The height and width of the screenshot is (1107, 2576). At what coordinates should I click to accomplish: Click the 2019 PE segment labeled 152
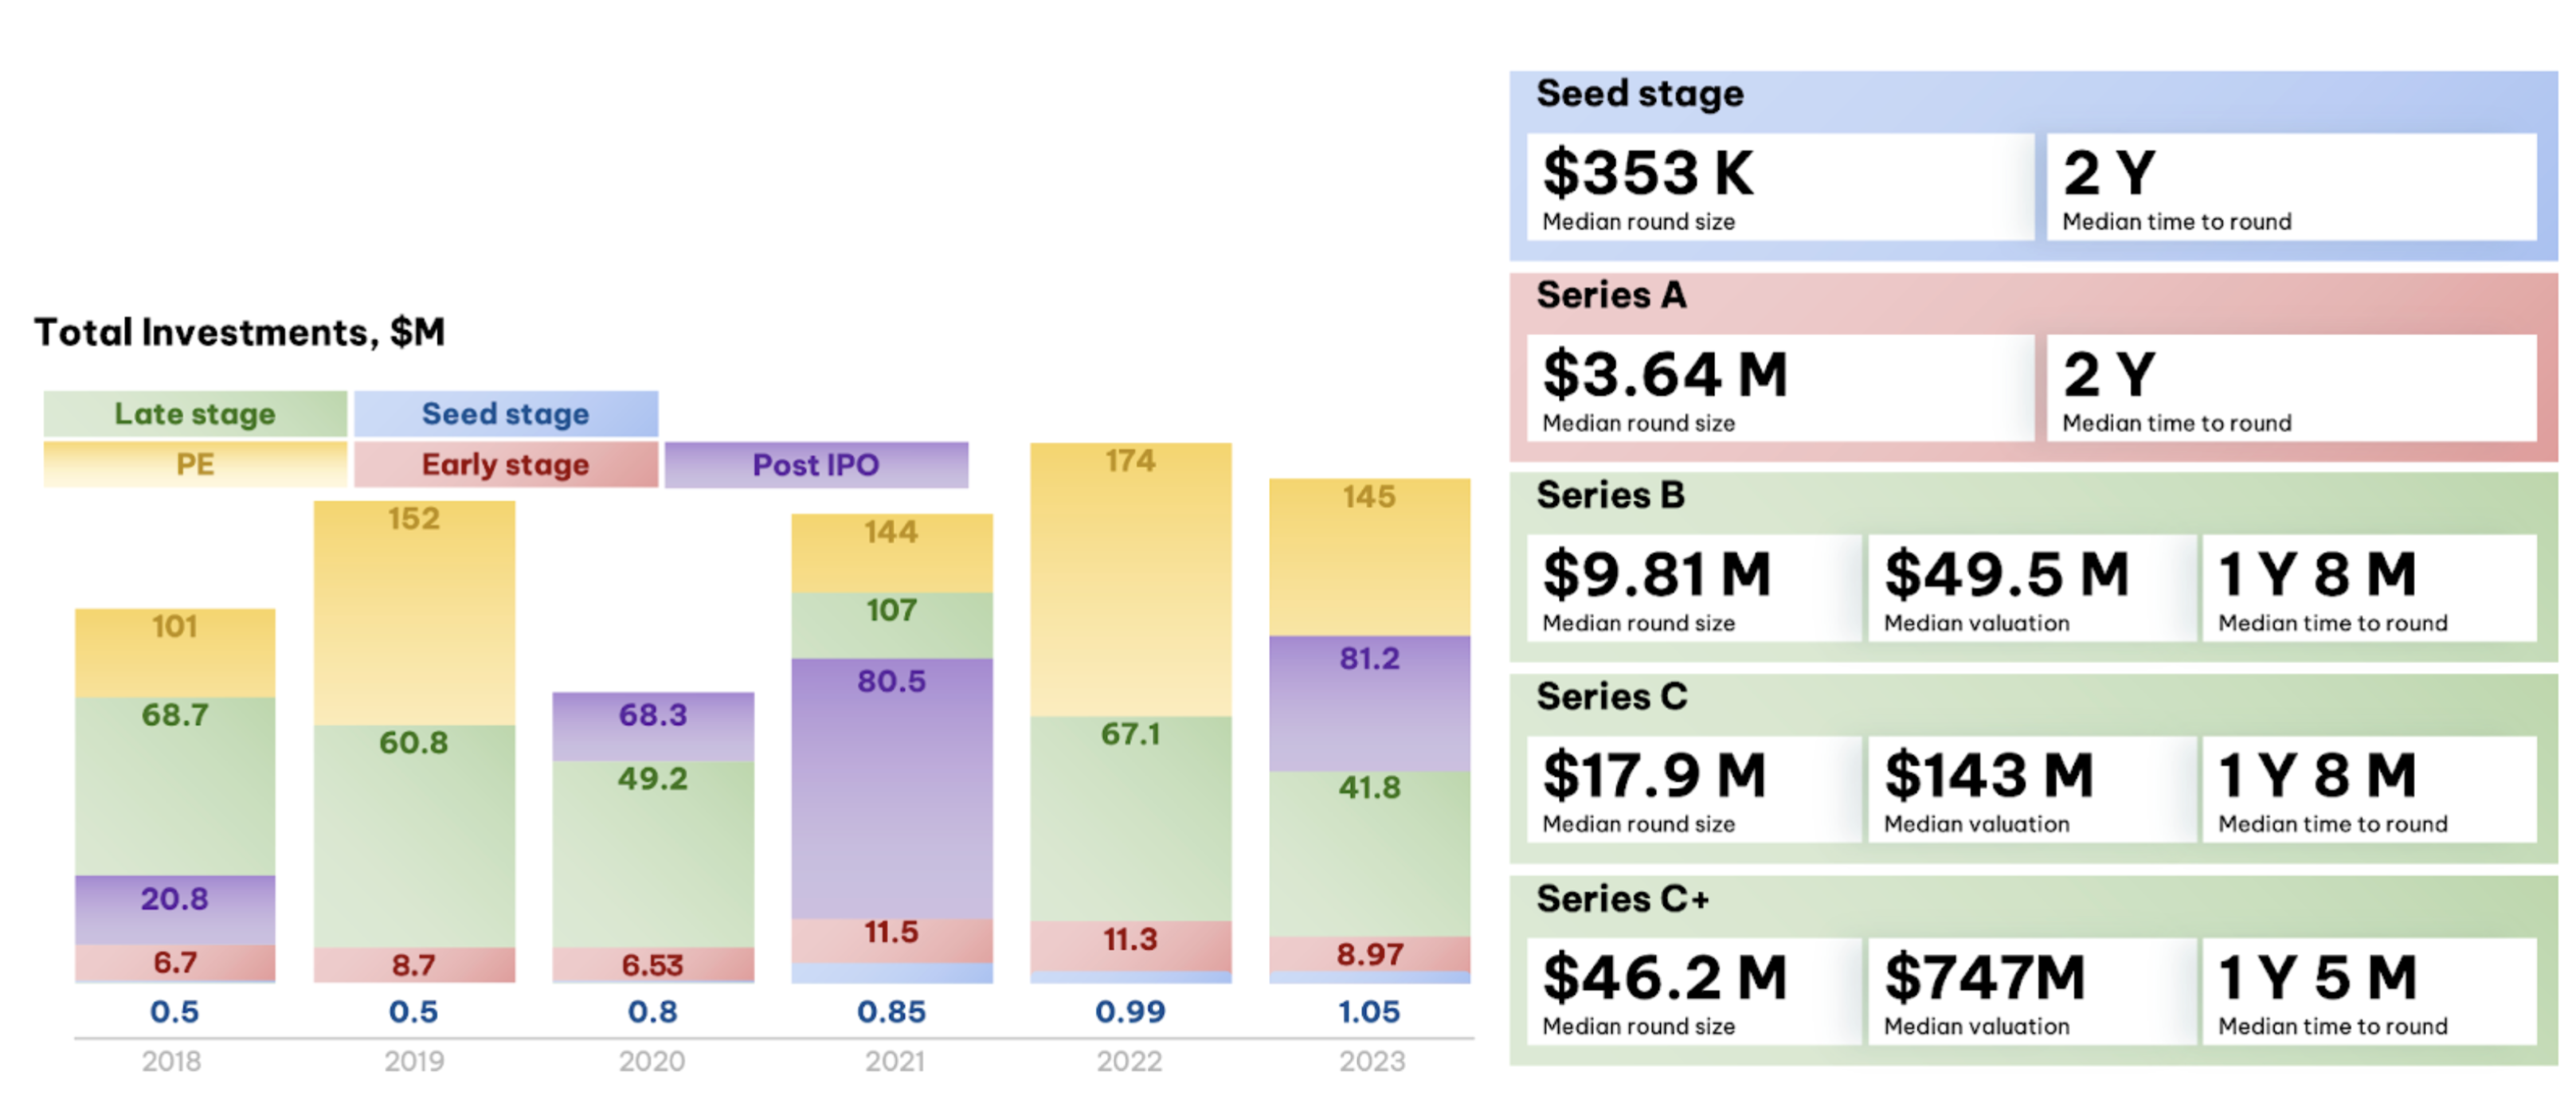click(414, 612)
